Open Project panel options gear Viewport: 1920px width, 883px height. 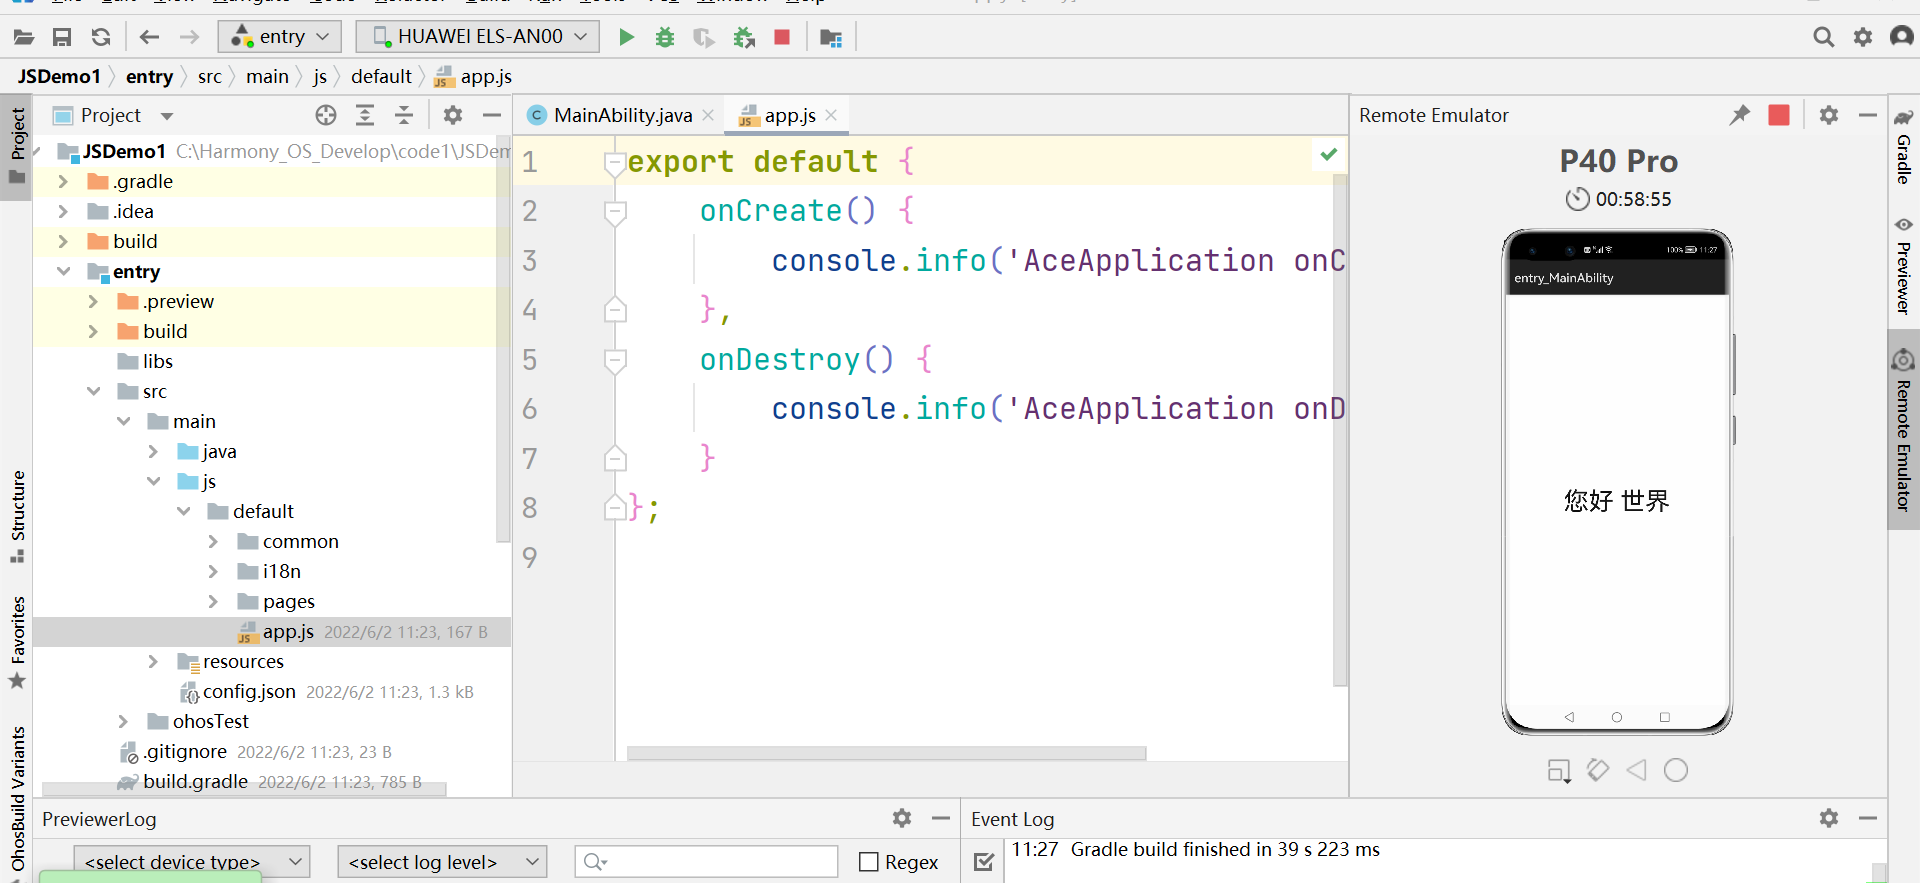(x=453, y=115)
